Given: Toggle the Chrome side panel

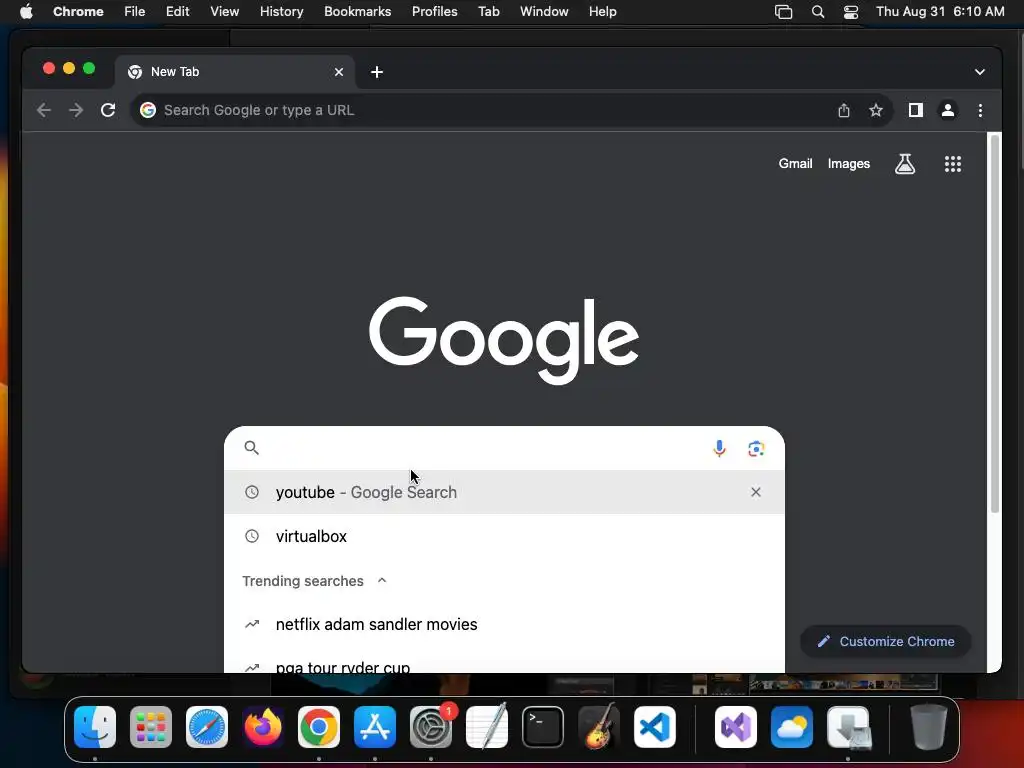Looking at the screenshot, I should pos(916,110).
